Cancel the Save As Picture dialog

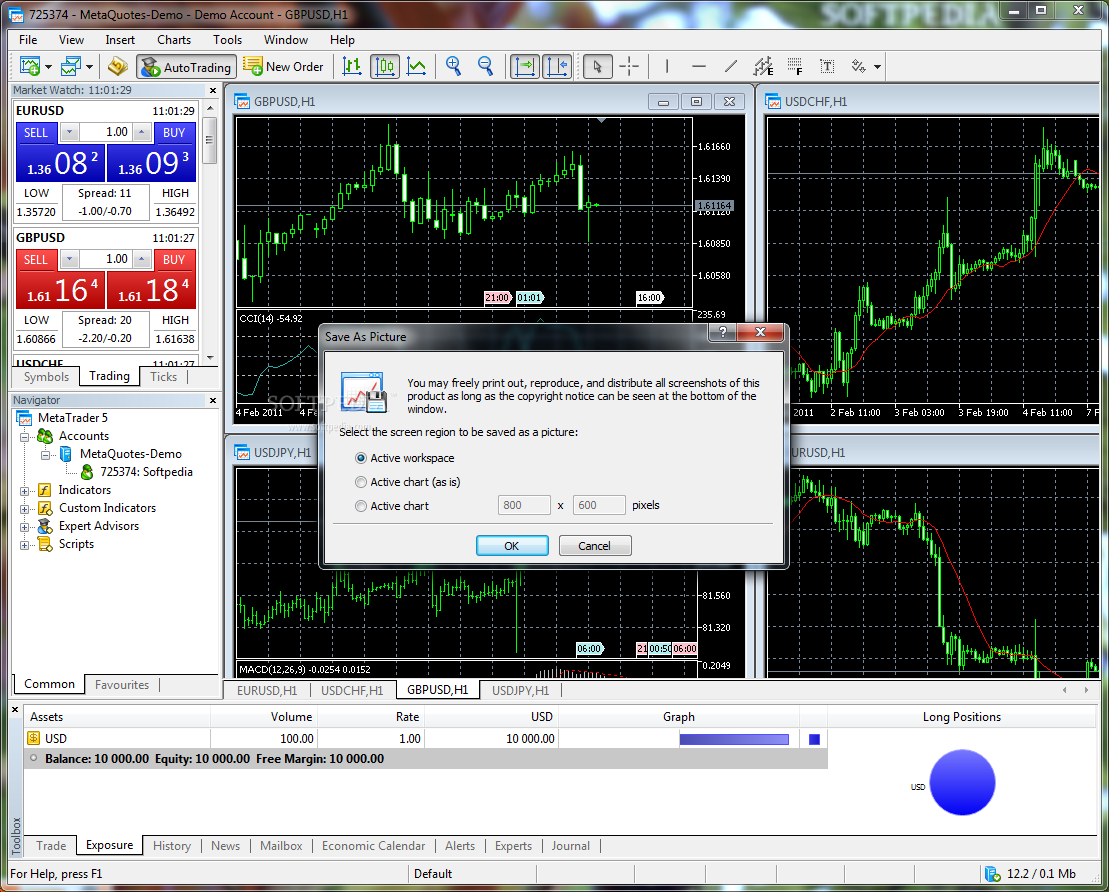point(594,546)
